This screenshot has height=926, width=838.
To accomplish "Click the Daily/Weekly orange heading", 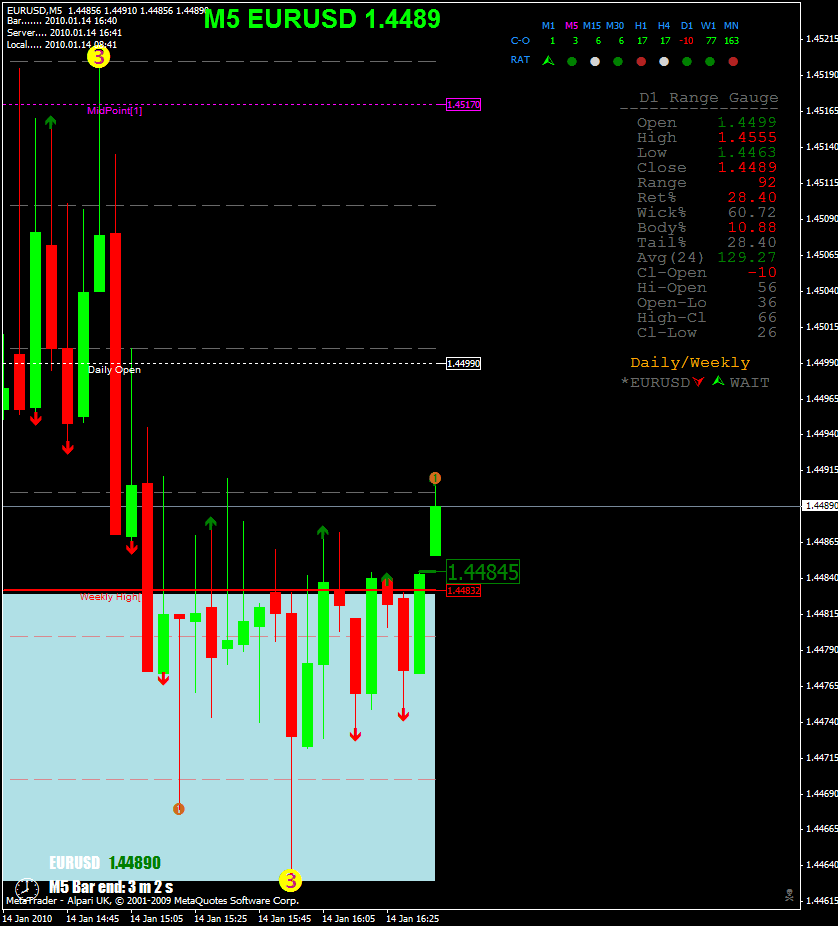I will [690, 363].
